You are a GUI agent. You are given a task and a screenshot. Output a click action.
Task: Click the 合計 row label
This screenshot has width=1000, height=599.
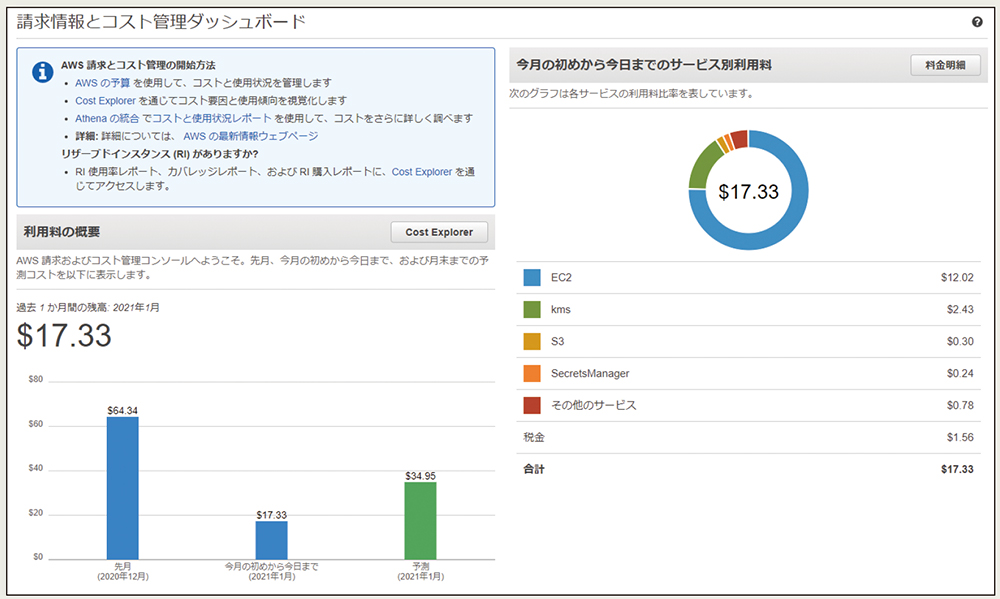point(534,469)
